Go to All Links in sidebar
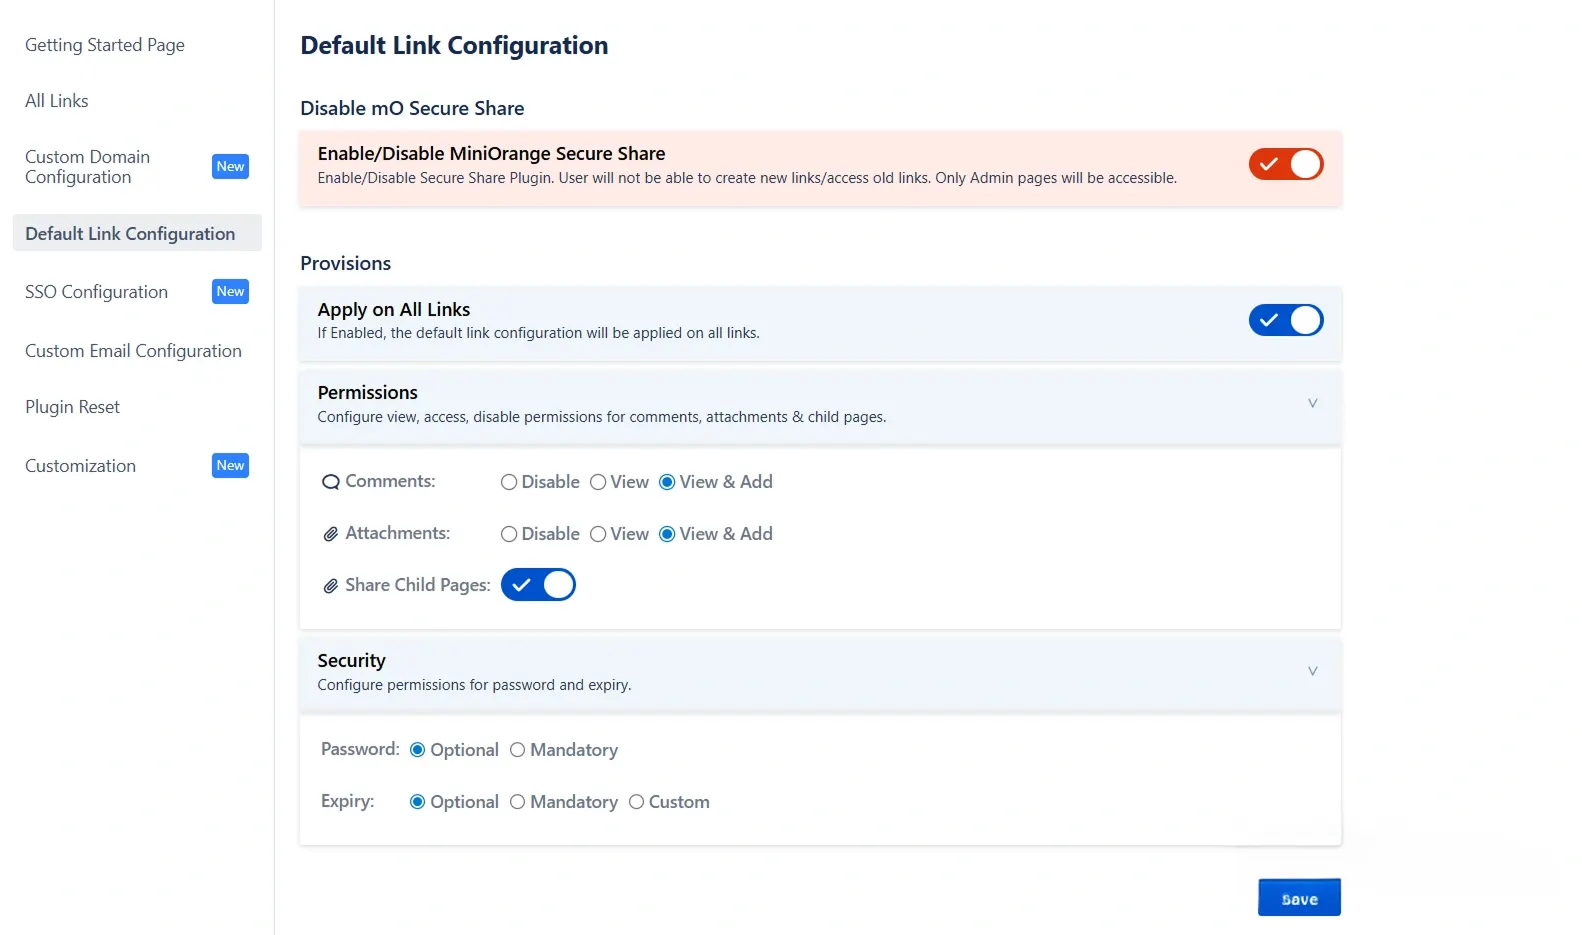 [57, 101]
